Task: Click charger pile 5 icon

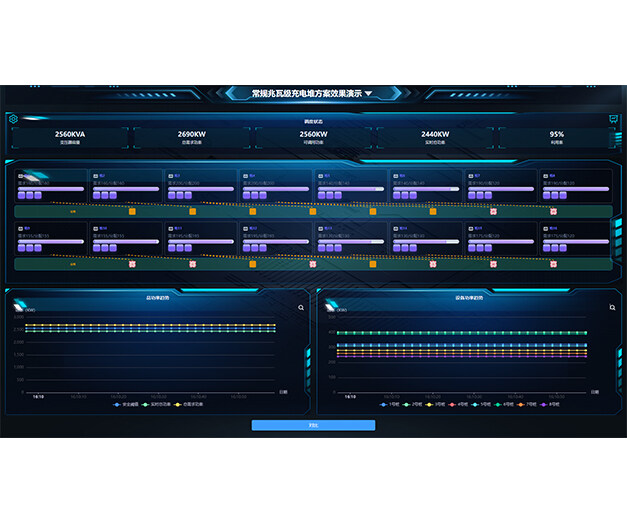Action: [x=321, y=176]
